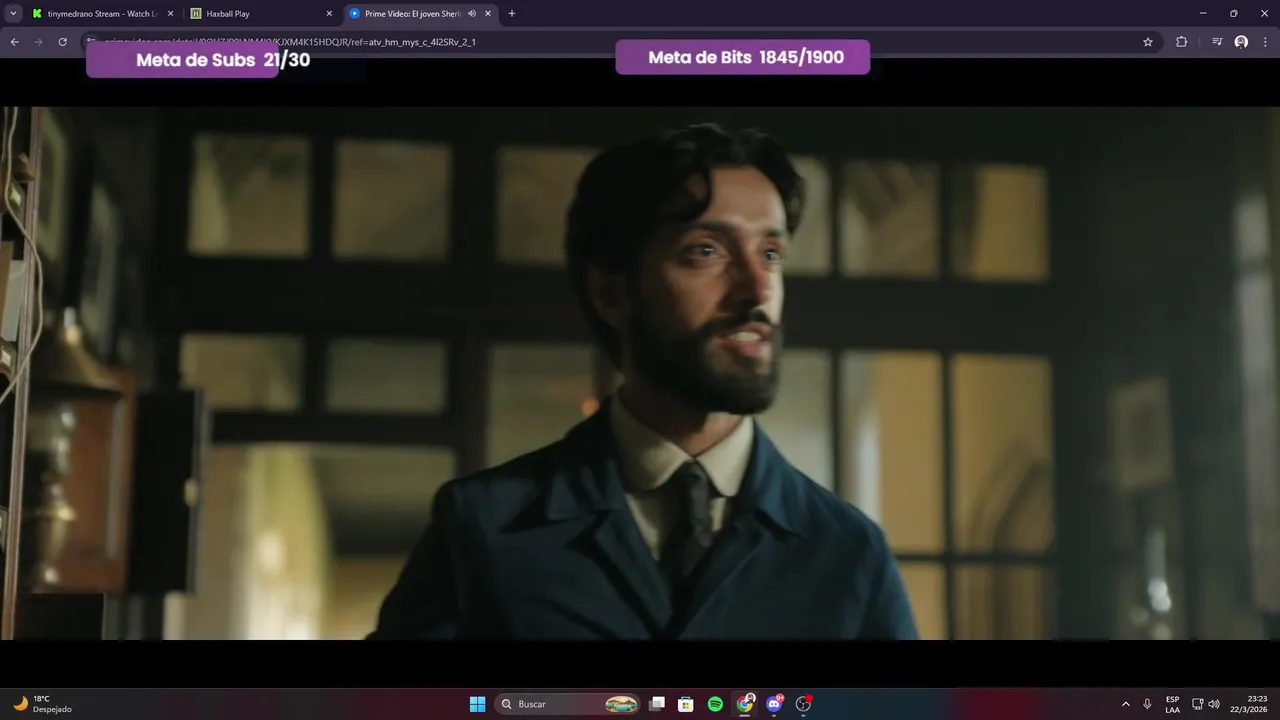
Task: Open the weather widget showing 18°C
Action: click(x=43, y=704)
